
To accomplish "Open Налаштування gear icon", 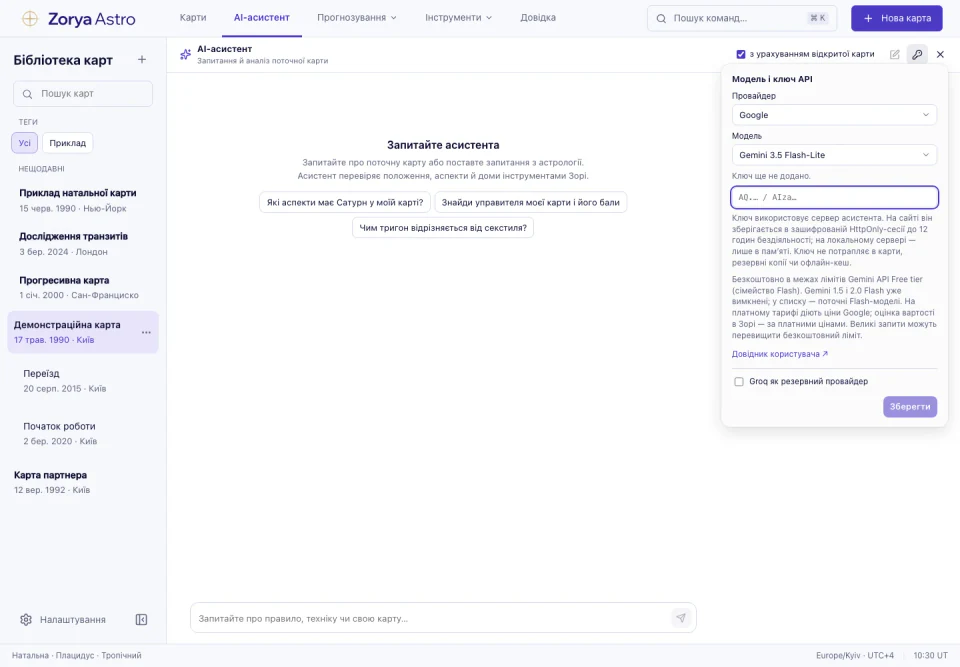I will tap(26, 619).
